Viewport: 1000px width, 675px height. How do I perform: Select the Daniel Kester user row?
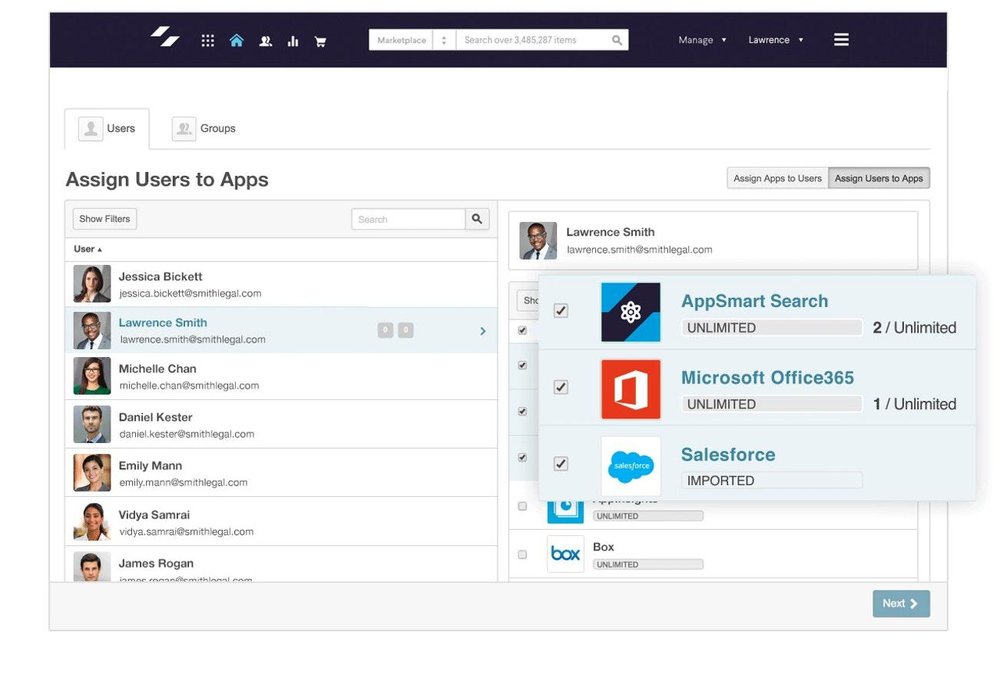click(x=281, y=424)
